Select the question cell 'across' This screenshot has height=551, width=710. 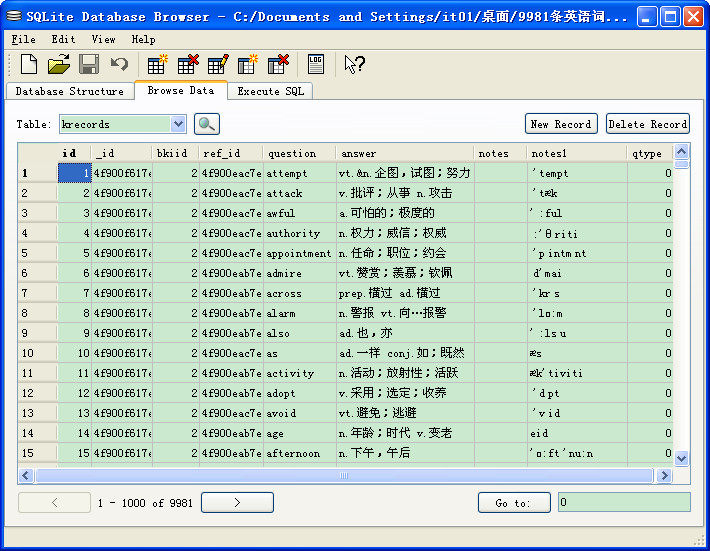[x=299, y=293]
